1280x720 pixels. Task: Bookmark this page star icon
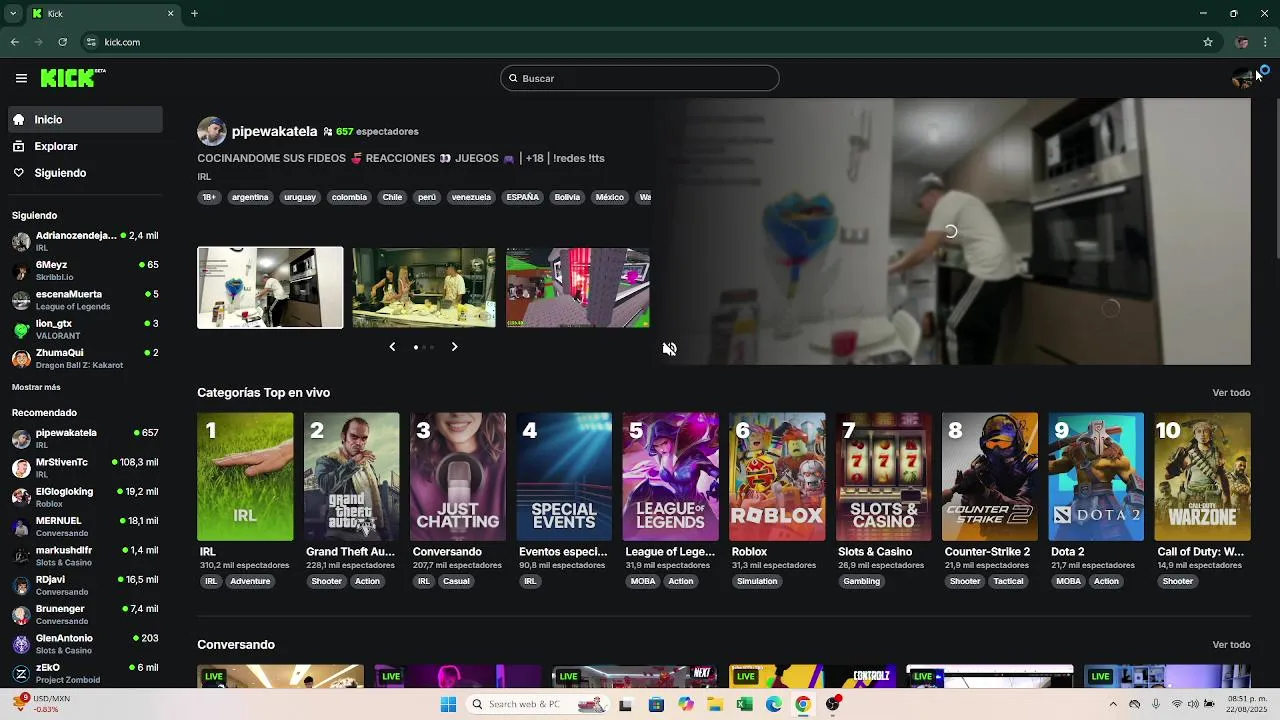pos(1208,42)
